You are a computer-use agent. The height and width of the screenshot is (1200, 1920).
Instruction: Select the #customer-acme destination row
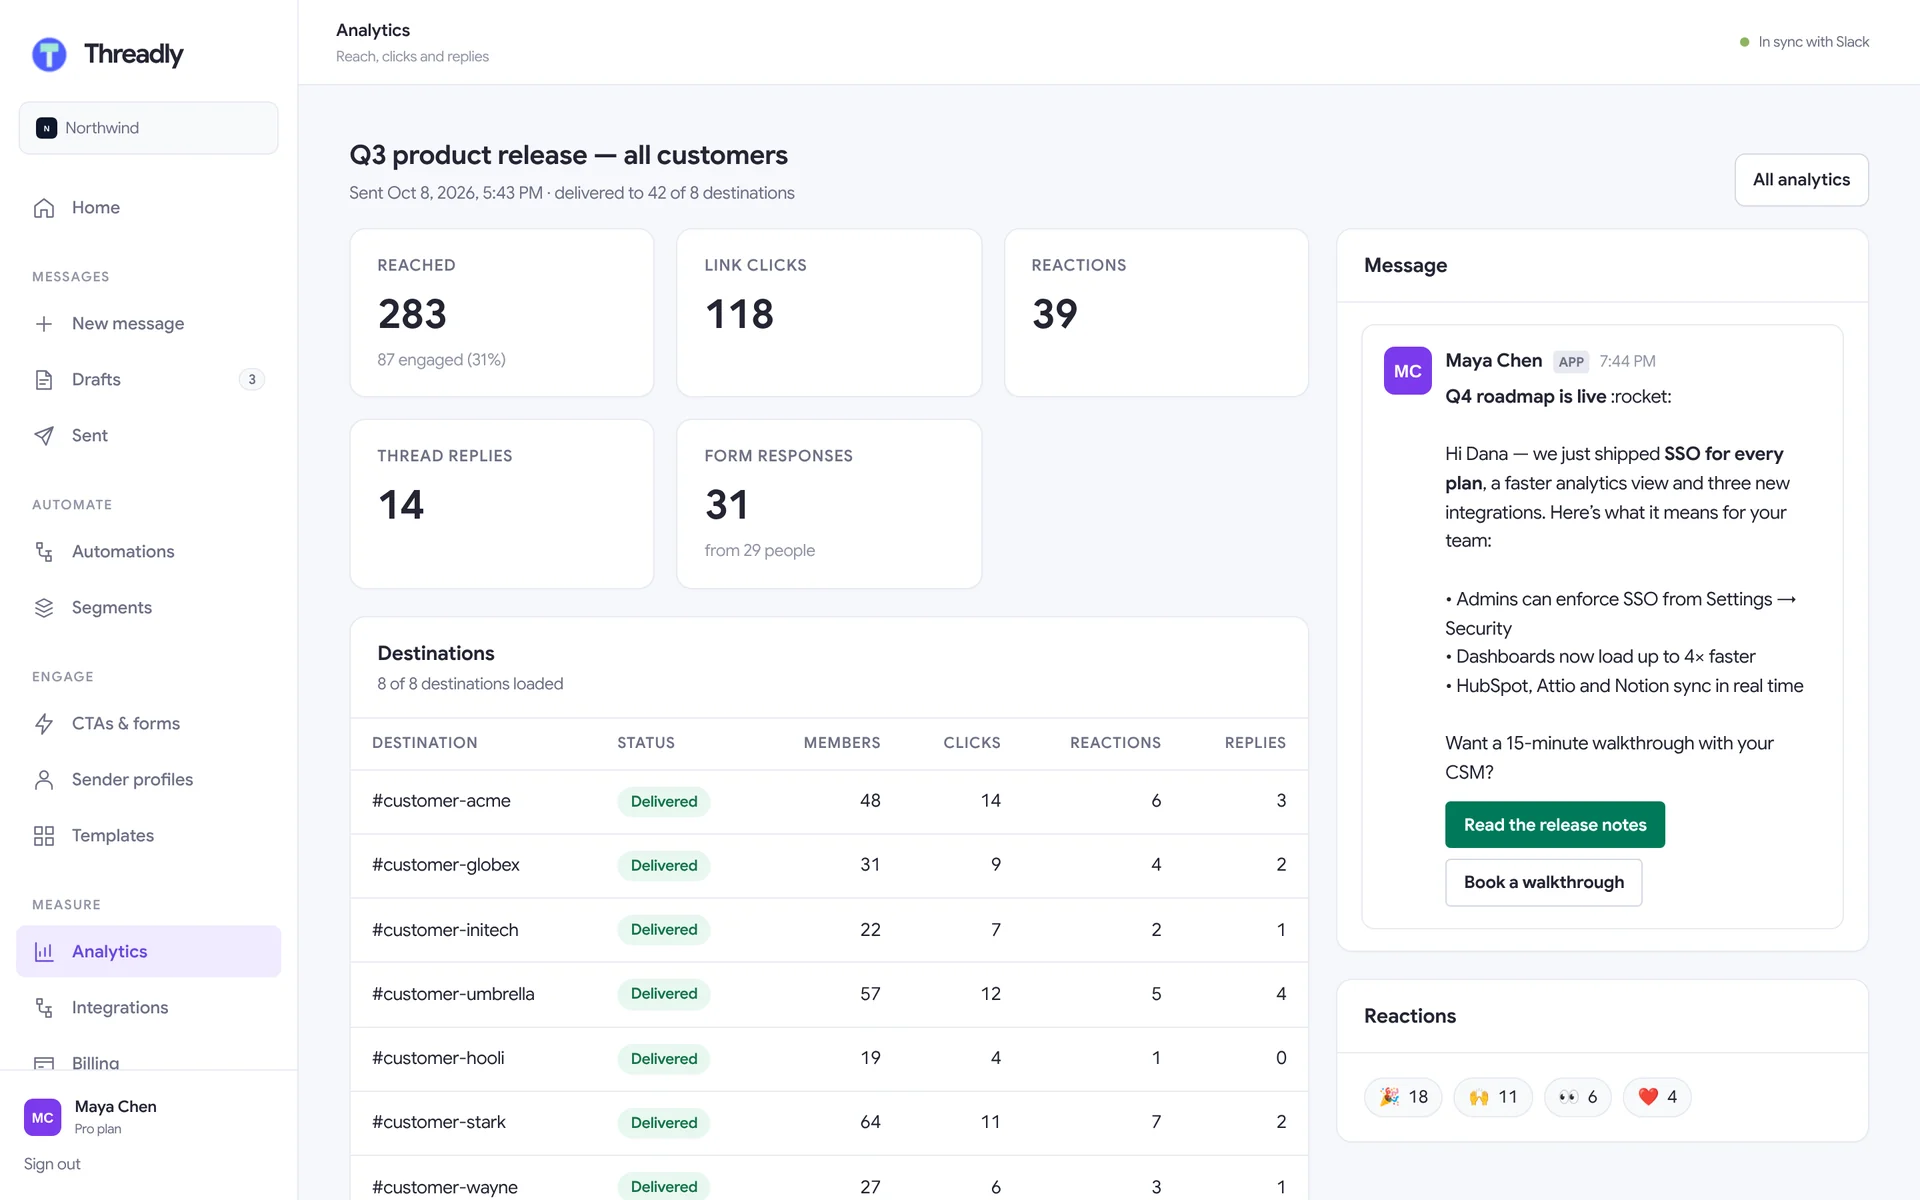829,801
